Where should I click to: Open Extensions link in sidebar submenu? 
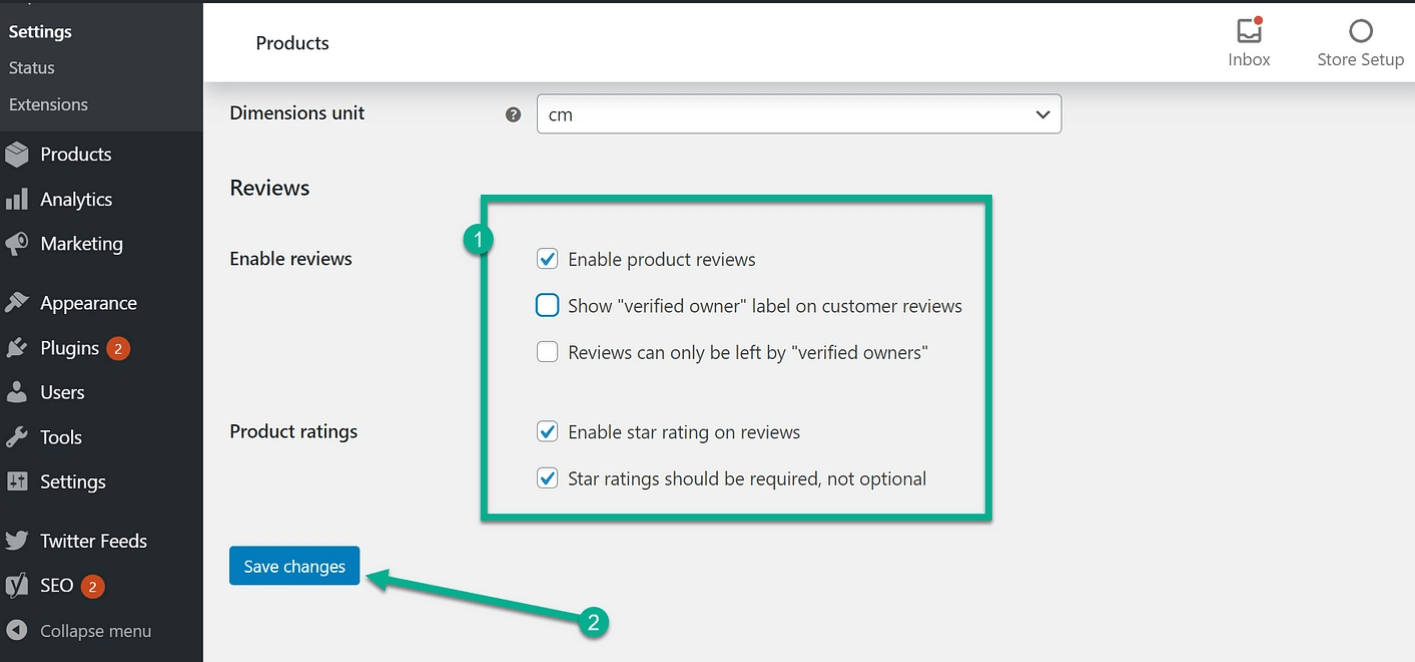(48, 104)
